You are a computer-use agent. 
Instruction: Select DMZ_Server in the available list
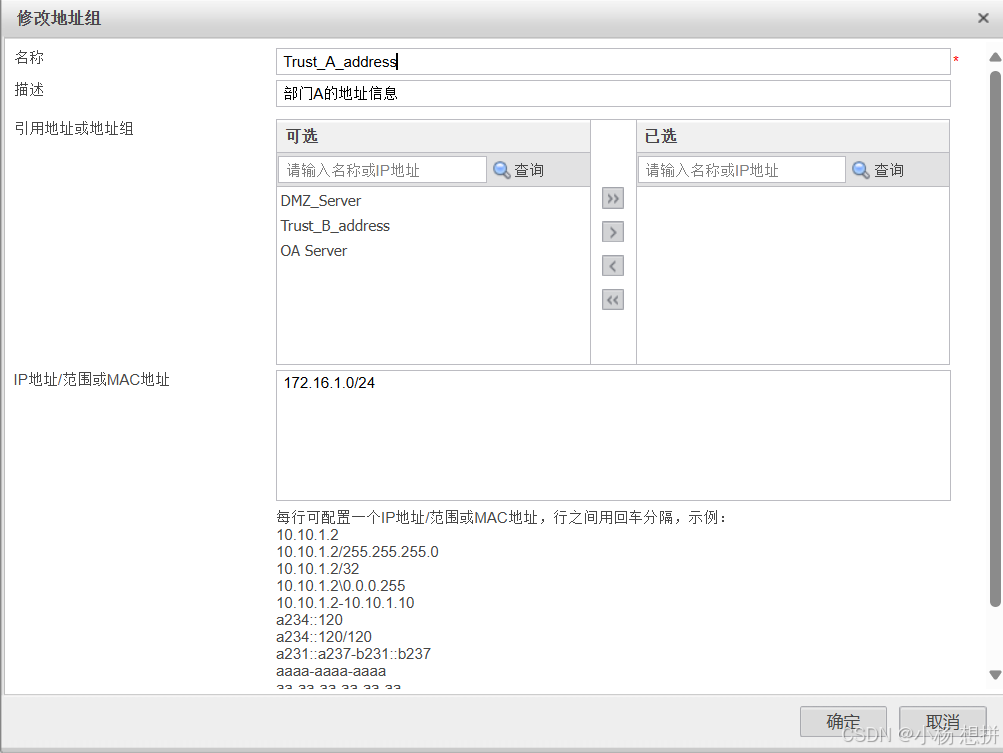coord(320,201)
